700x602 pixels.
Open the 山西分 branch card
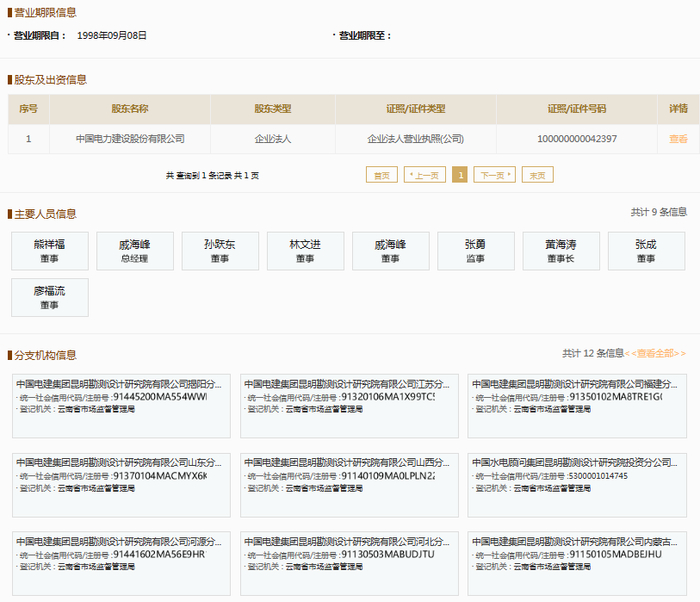click(x=349, y=485)
